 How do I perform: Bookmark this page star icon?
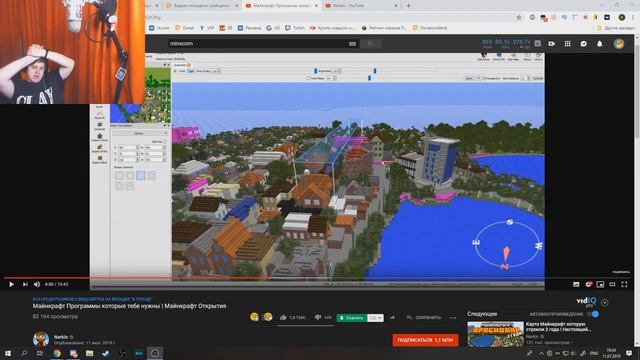(x=519, y=17)
